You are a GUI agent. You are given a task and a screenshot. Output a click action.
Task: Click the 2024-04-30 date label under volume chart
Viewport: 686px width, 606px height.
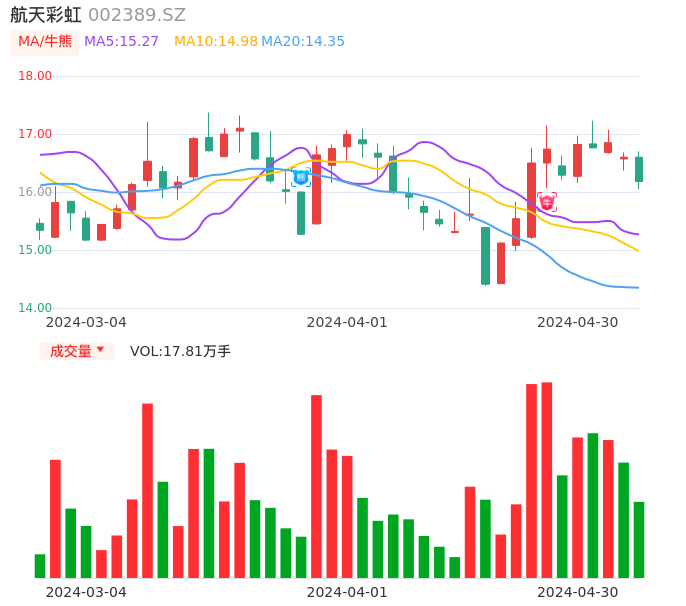pos(578,592)
